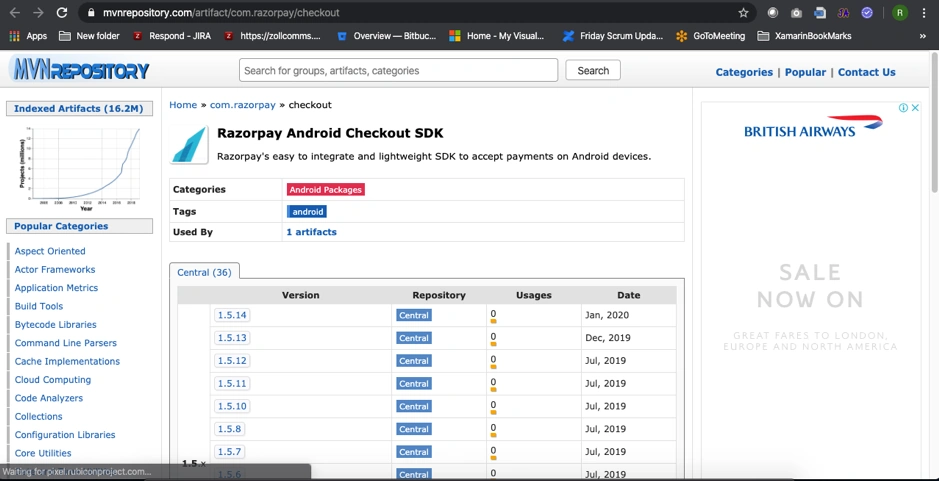Show more bookmarks with double chevron
Screen dimensions: 939x481
click(x=922, y=36)
